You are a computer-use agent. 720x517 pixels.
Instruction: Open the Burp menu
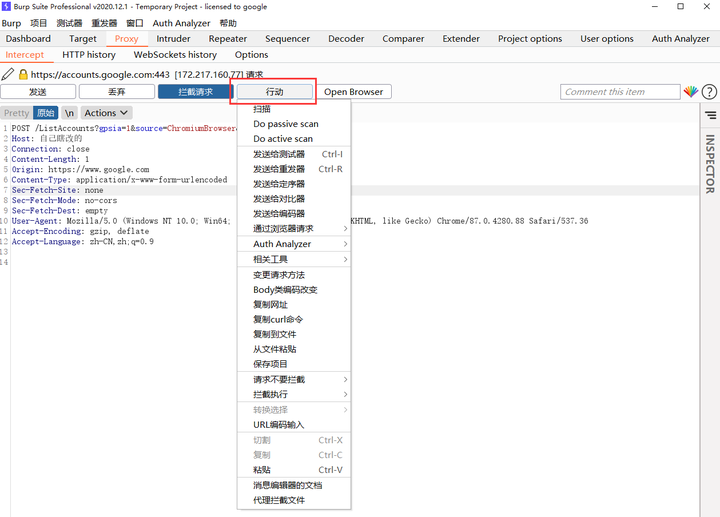click(x=11, y=23)
